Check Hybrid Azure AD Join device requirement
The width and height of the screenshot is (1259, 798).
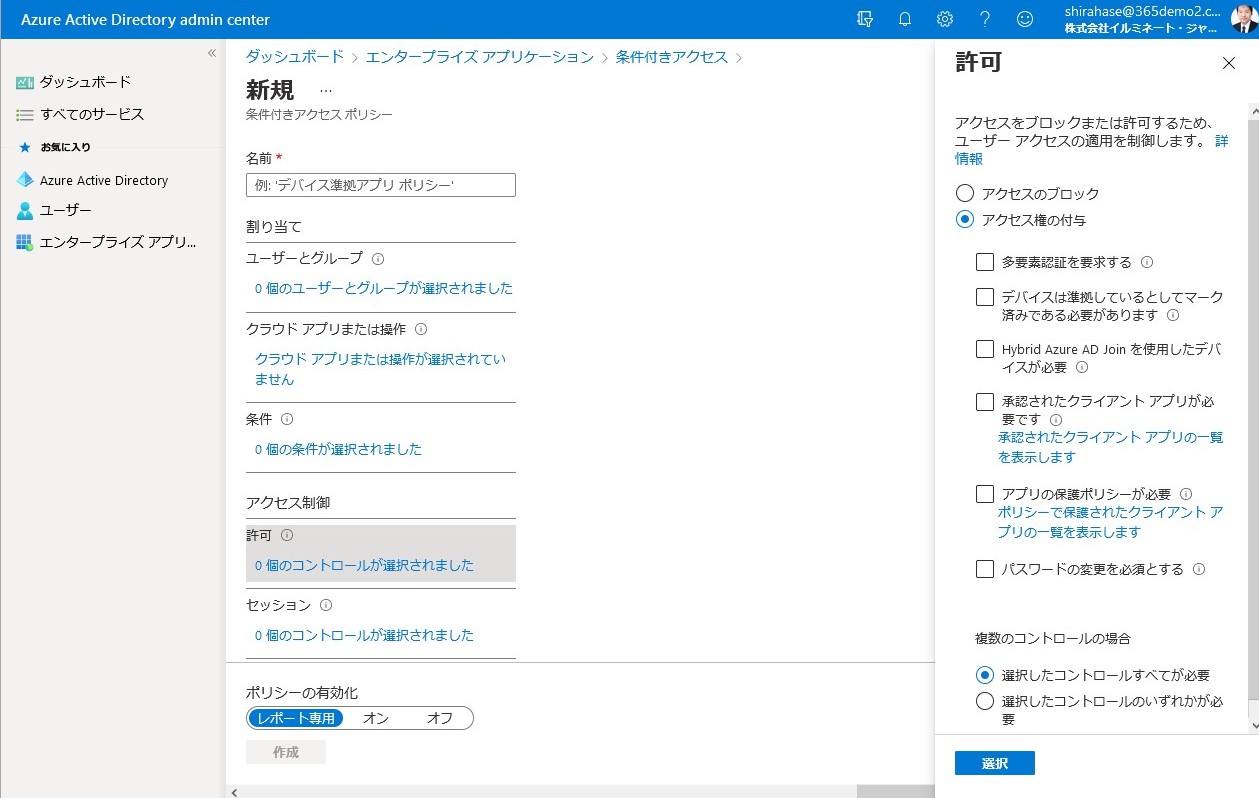pos(985,350)
